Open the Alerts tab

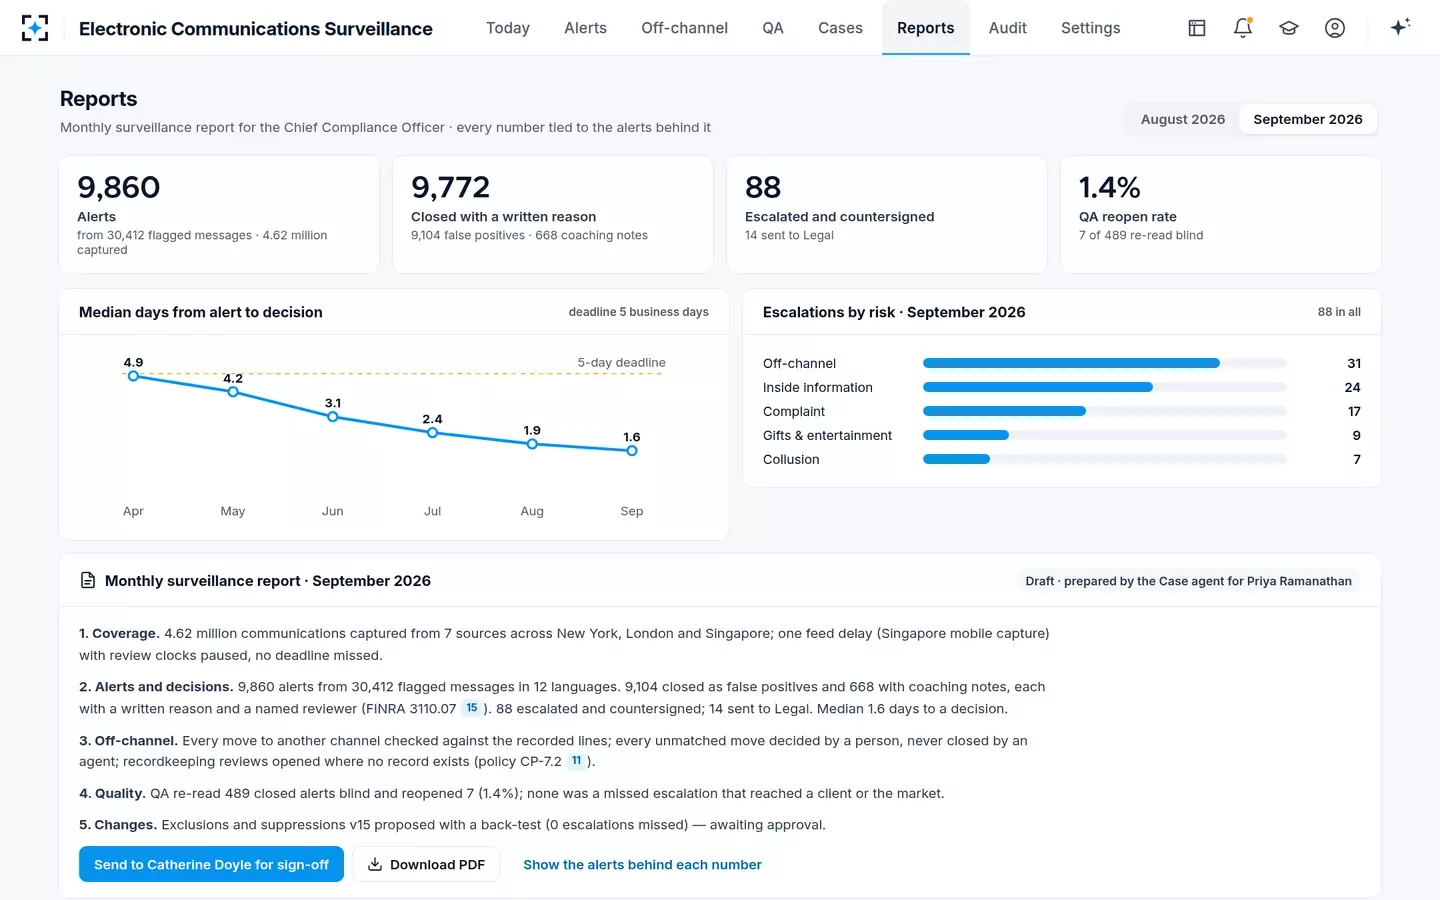(585, 28)
